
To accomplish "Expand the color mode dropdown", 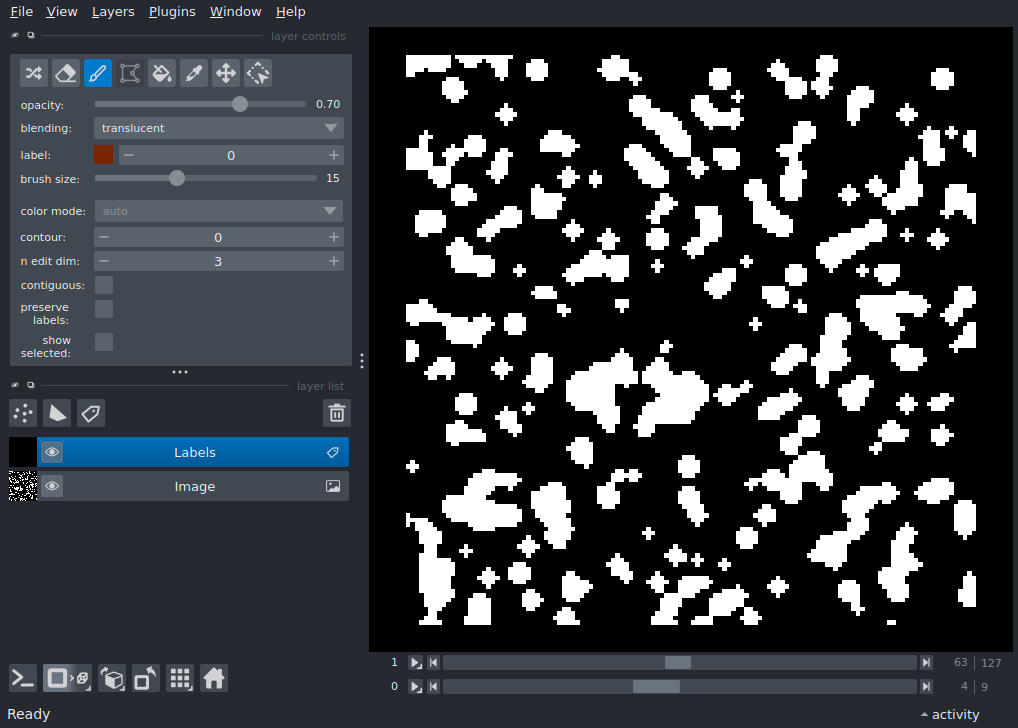I will coord(219,211).
